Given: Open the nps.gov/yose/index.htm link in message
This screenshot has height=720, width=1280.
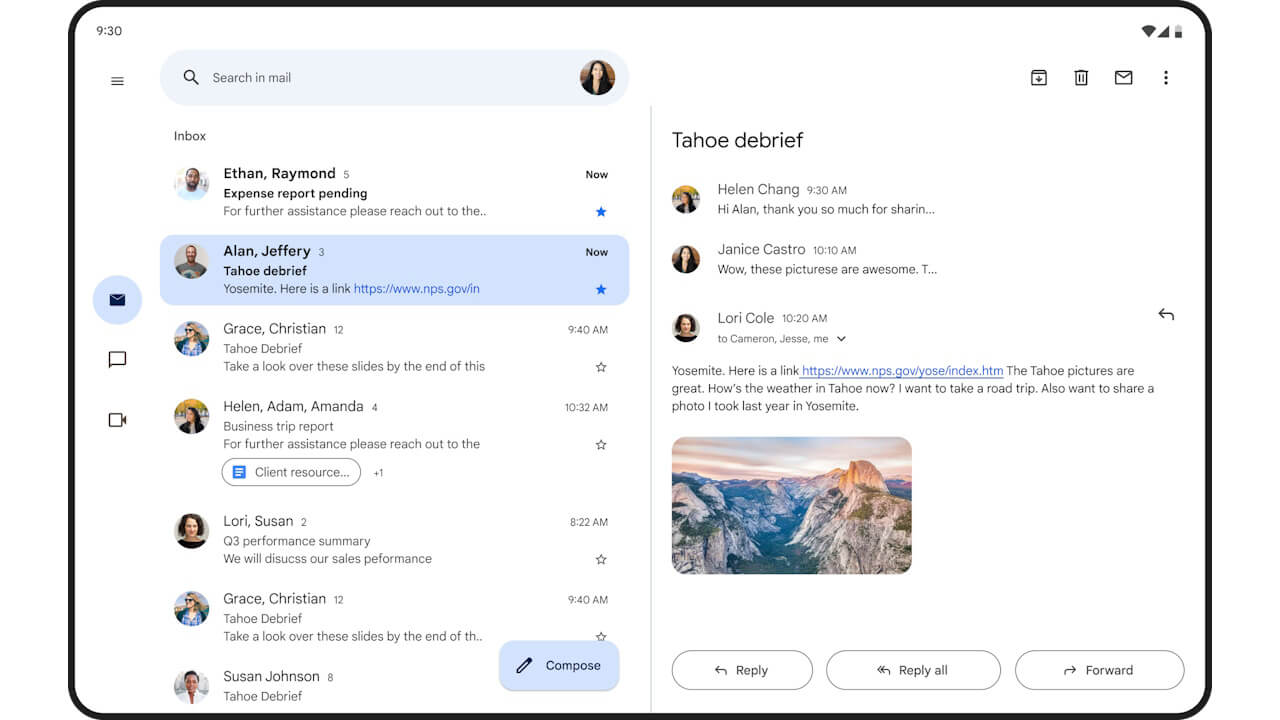Looking at the screenshot, I should click(903, 371).
